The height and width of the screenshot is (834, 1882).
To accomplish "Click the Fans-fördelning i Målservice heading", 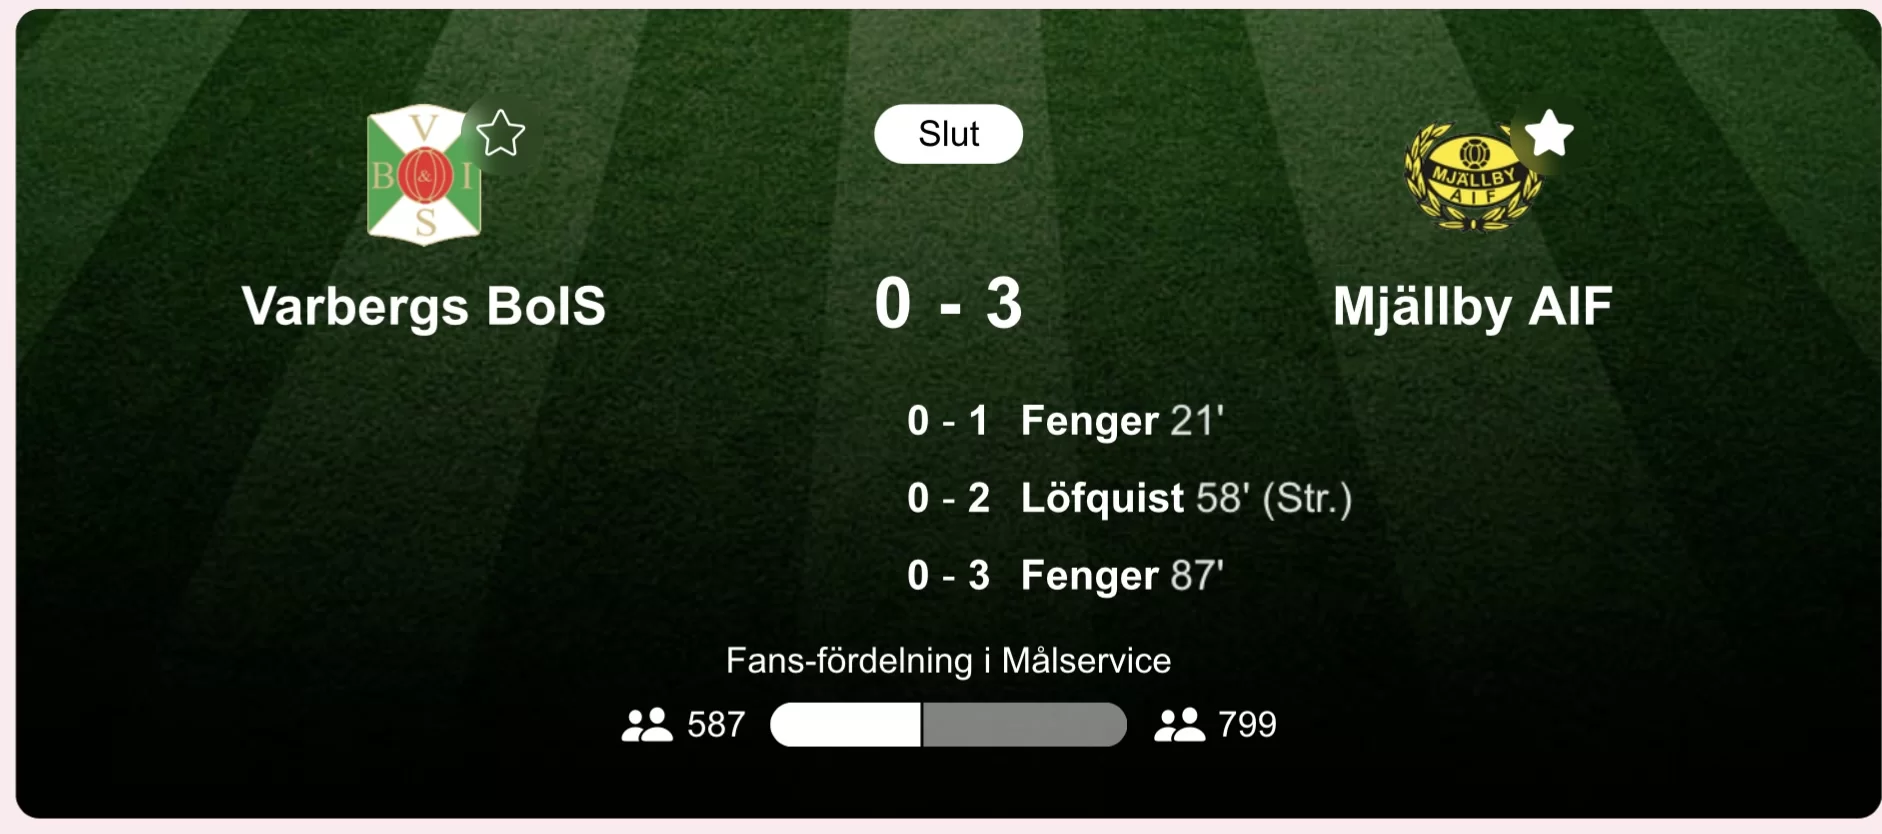I will click(x=948, y=661).
